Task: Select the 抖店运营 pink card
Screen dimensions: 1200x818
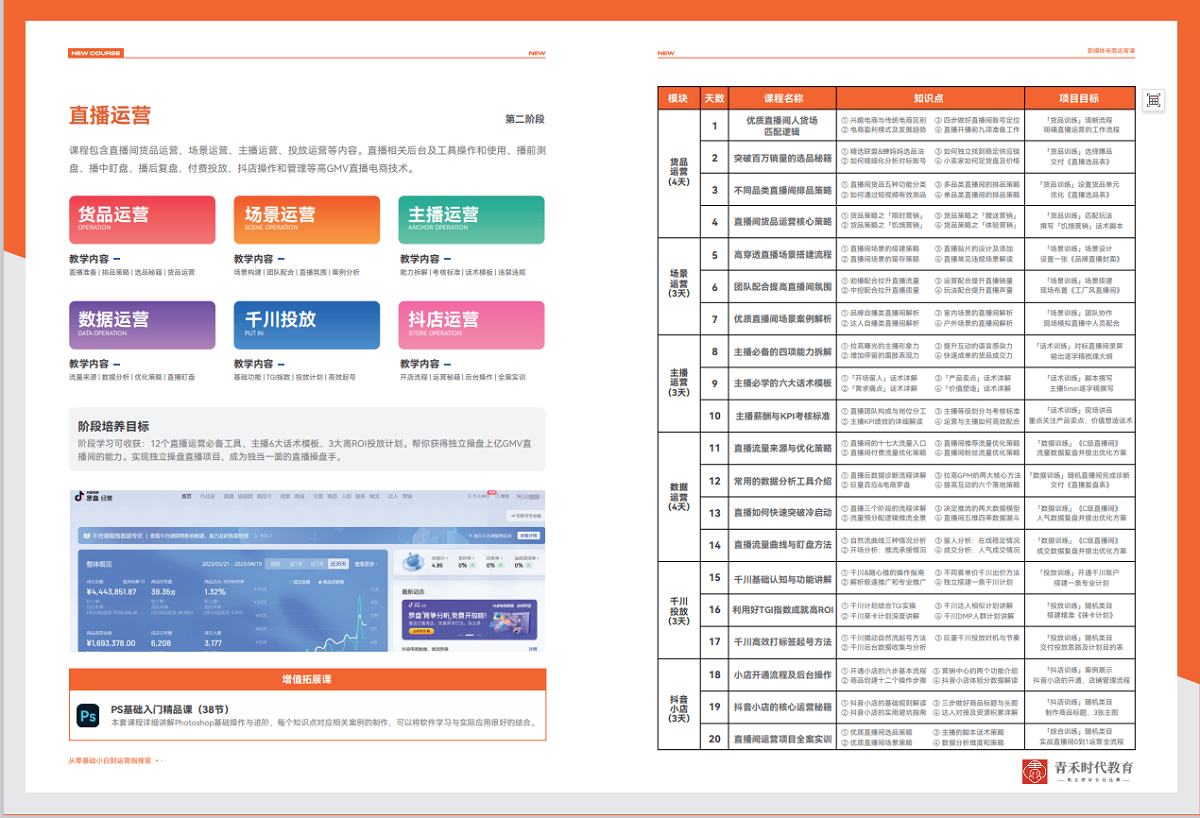Action: click(x=472, y=324)
